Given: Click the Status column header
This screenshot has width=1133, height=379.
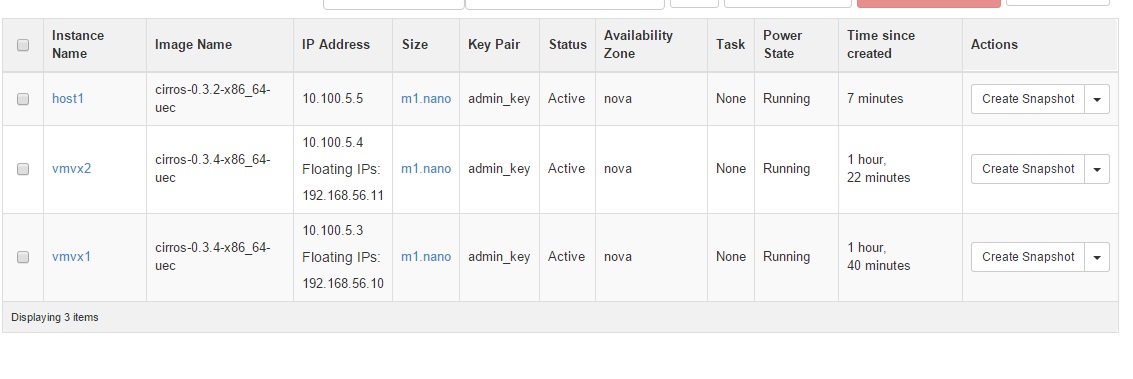Looking at the screenshot, I should click(568, 45).
